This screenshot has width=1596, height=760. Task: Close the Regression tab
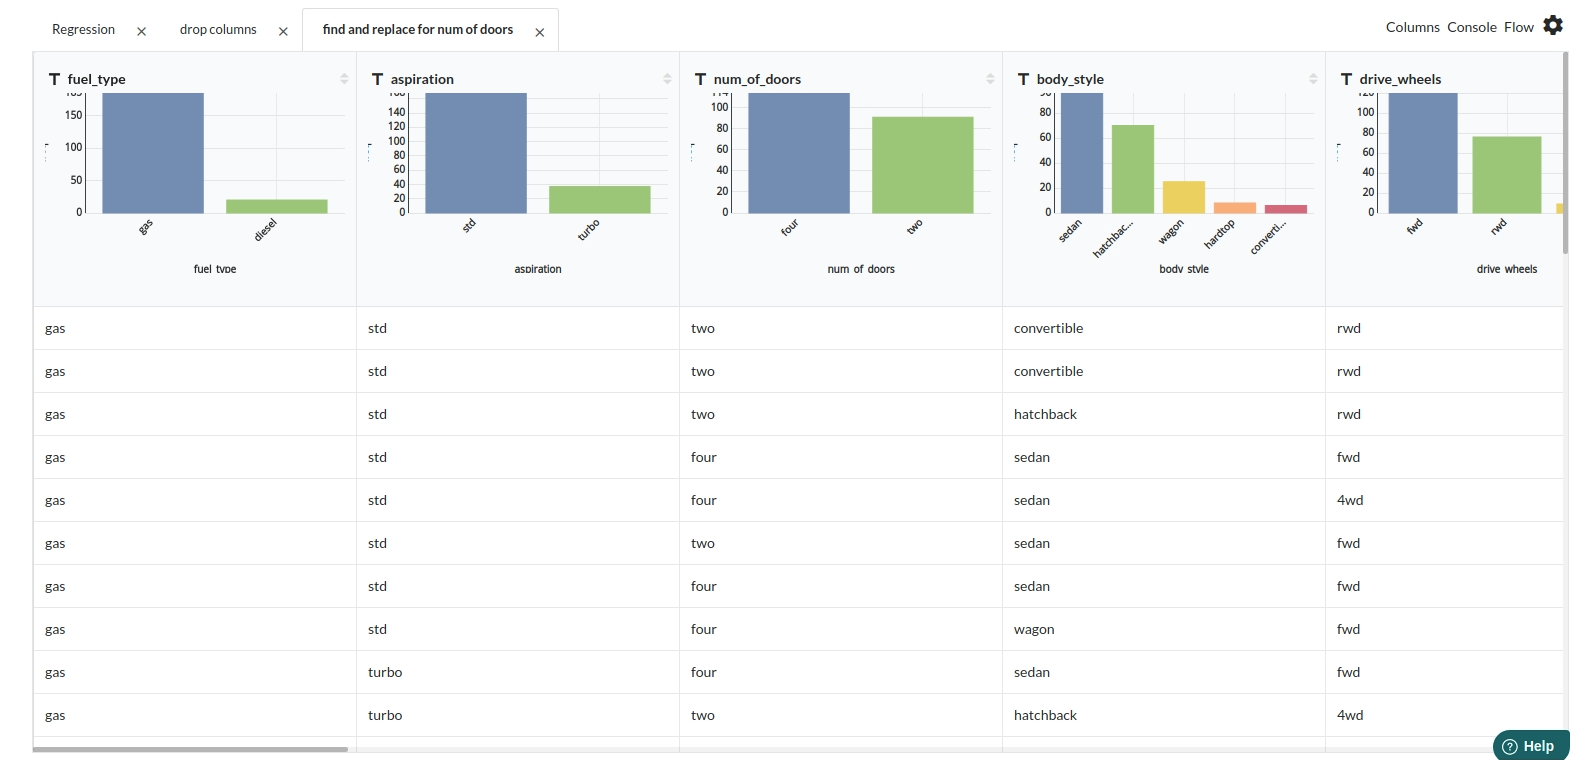(x=142, y=32)
